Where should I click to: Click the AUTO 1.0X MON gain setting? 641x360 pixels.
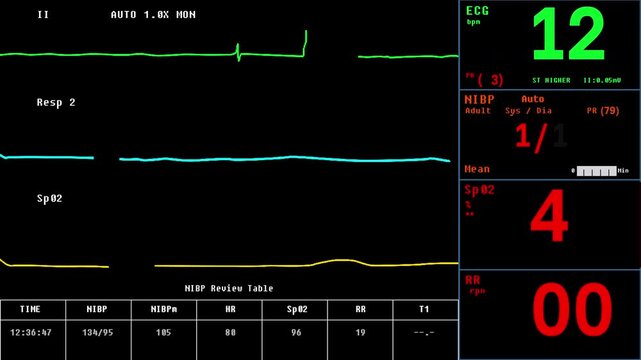(x=153, y=15)
